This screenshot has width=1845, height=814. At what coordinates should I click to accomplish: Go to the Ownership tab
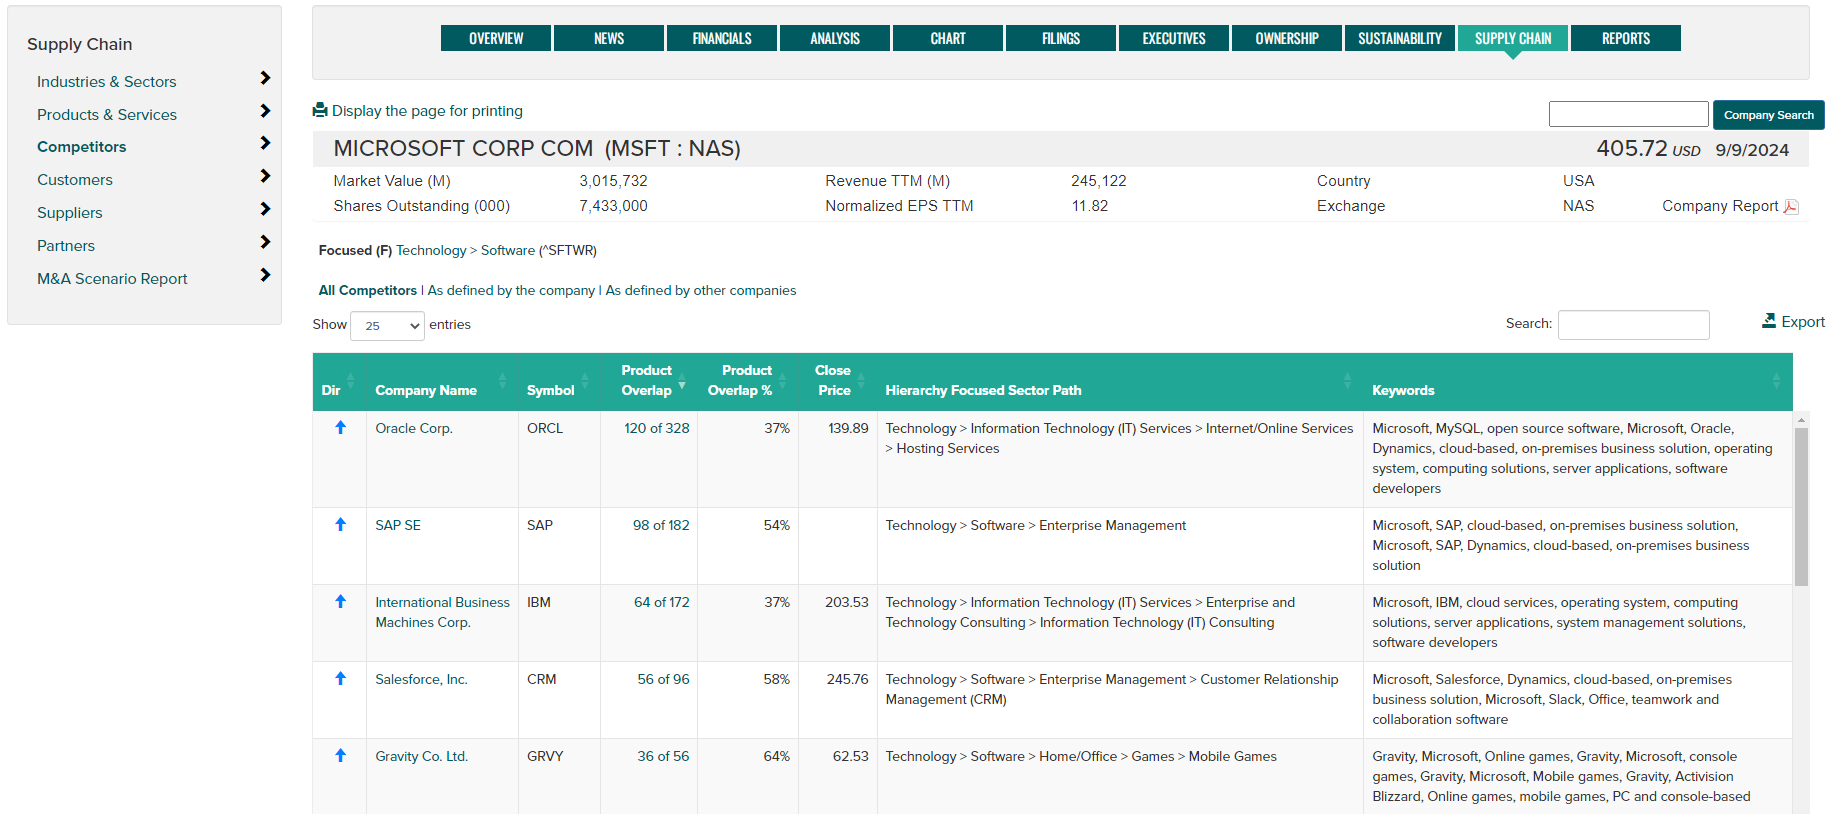click(1287, 38)
